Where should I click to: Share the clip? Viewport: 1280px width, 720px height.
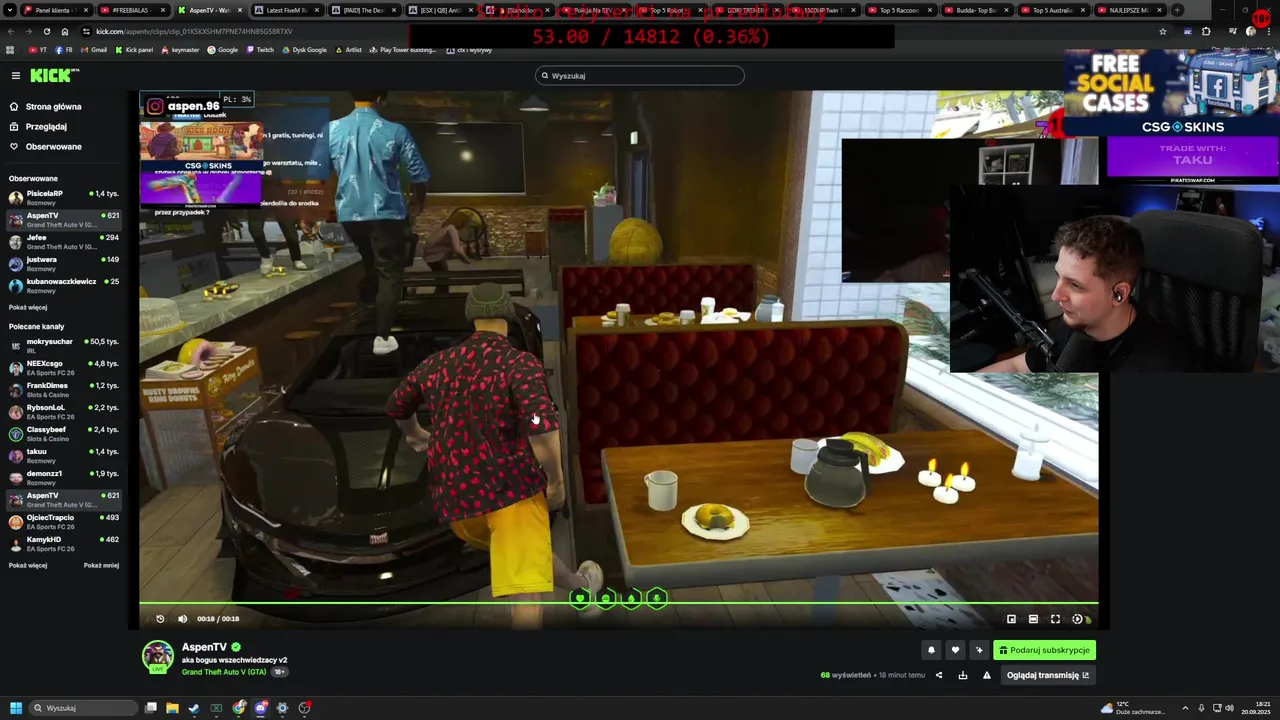coord(938,675)
